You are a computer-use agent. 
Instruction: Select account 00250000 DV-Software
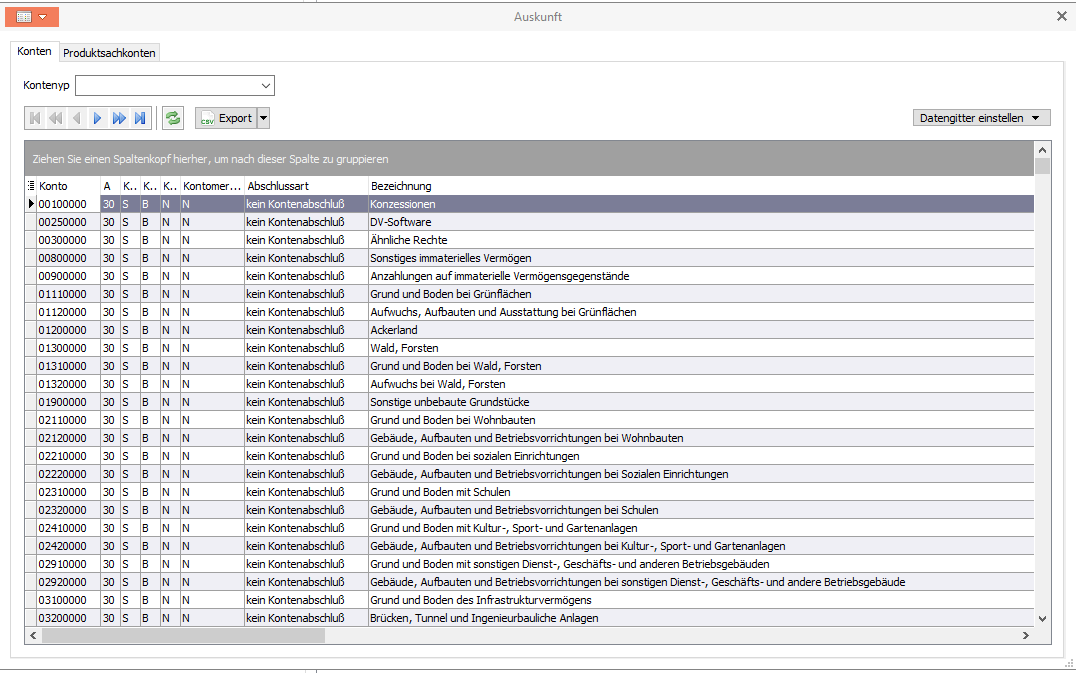529,222
